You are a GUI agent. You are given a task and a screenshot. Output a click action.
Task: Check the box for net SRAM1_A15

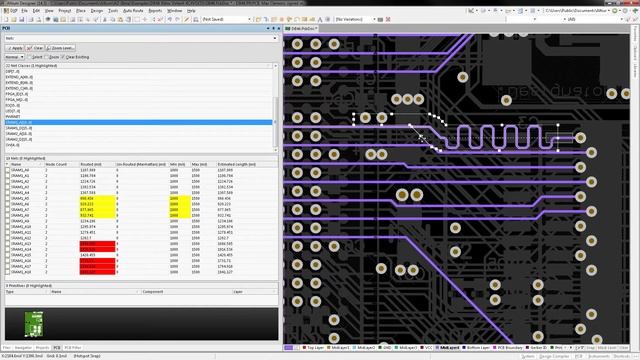tap(7, 255)
